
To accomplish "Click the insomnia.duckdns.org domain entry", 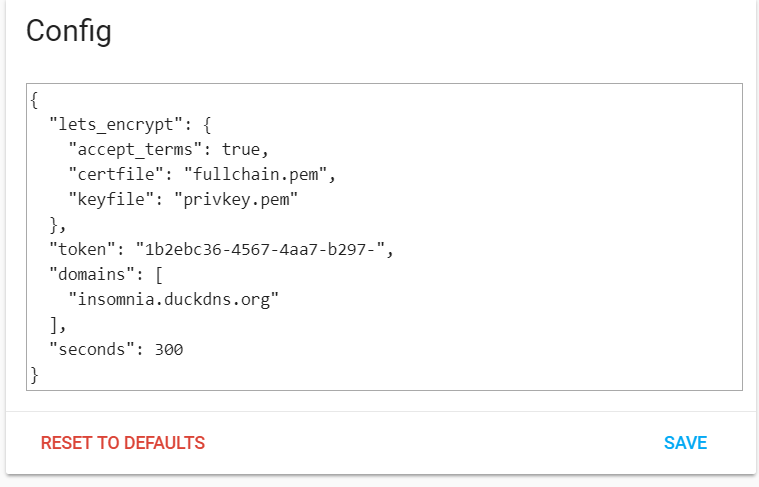I will pos(174,299).
